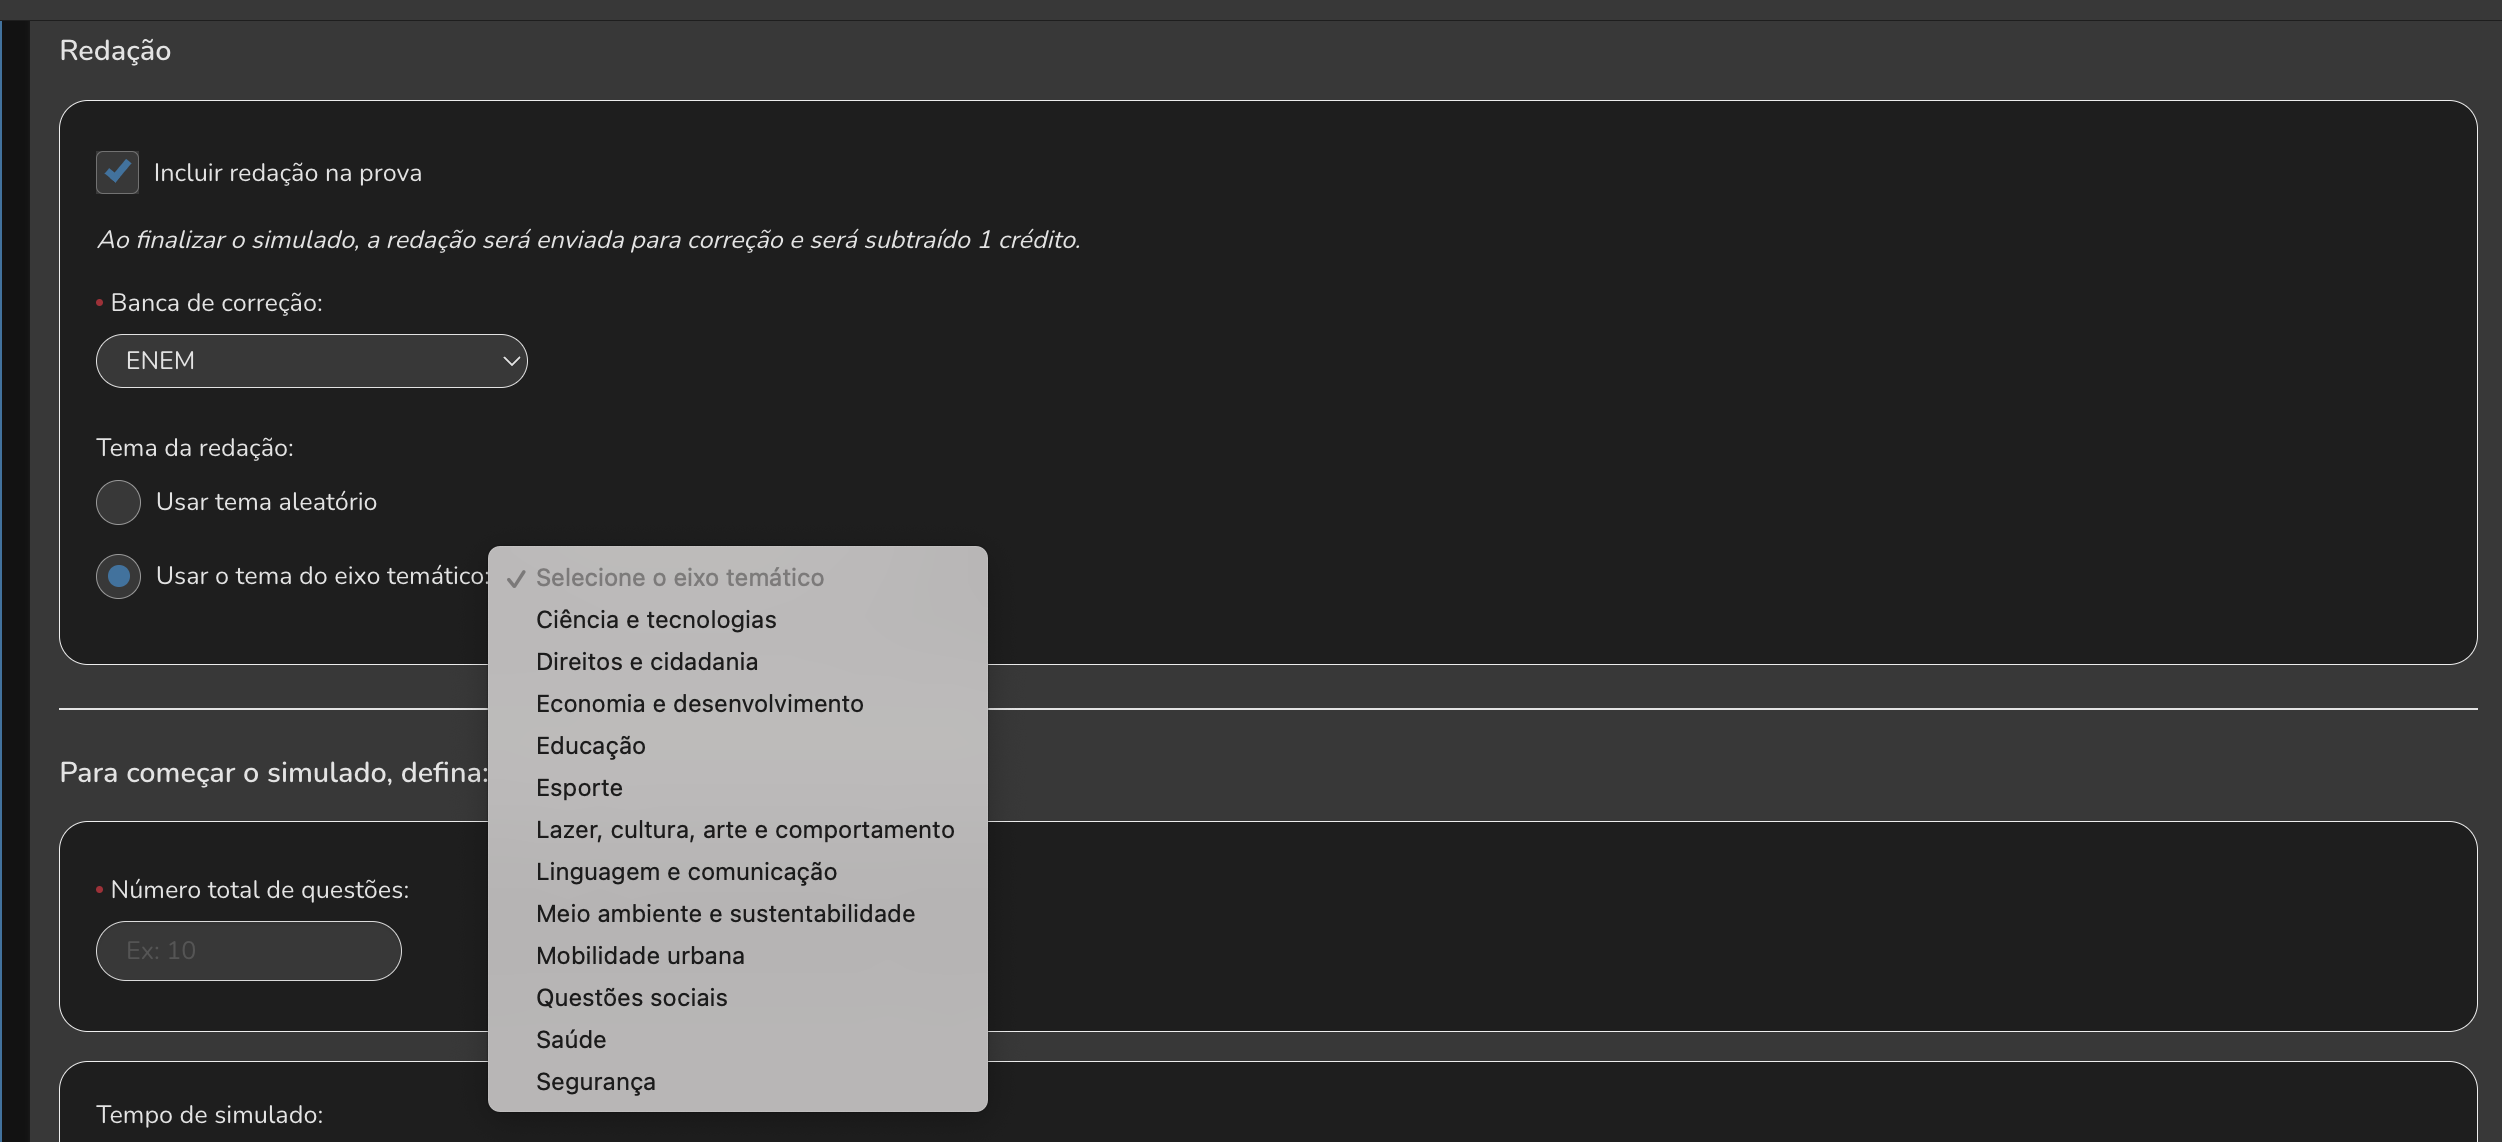
Task: Click the Para começar o simulado heading
Action: 274,773
